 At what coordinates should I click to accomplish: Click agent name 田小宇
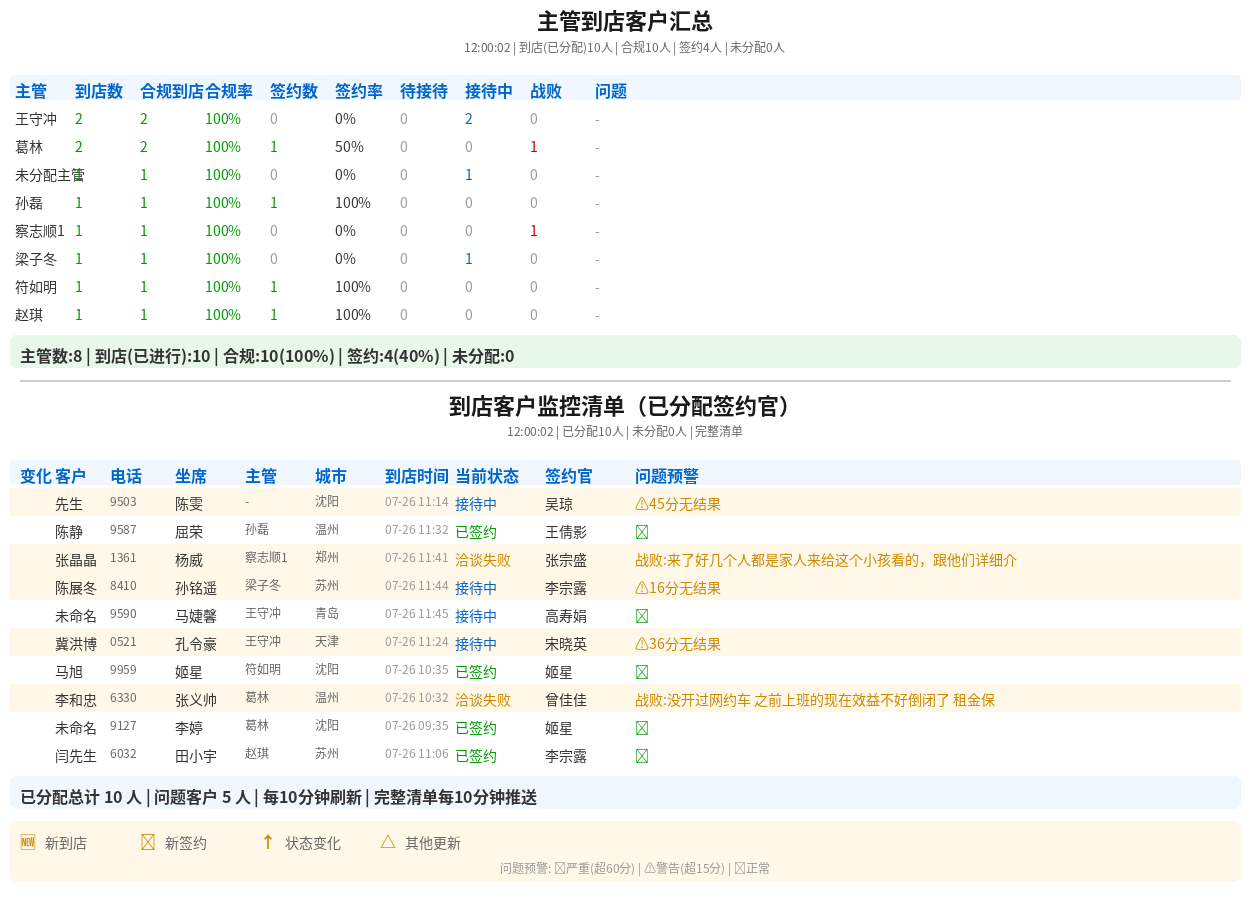196,756
